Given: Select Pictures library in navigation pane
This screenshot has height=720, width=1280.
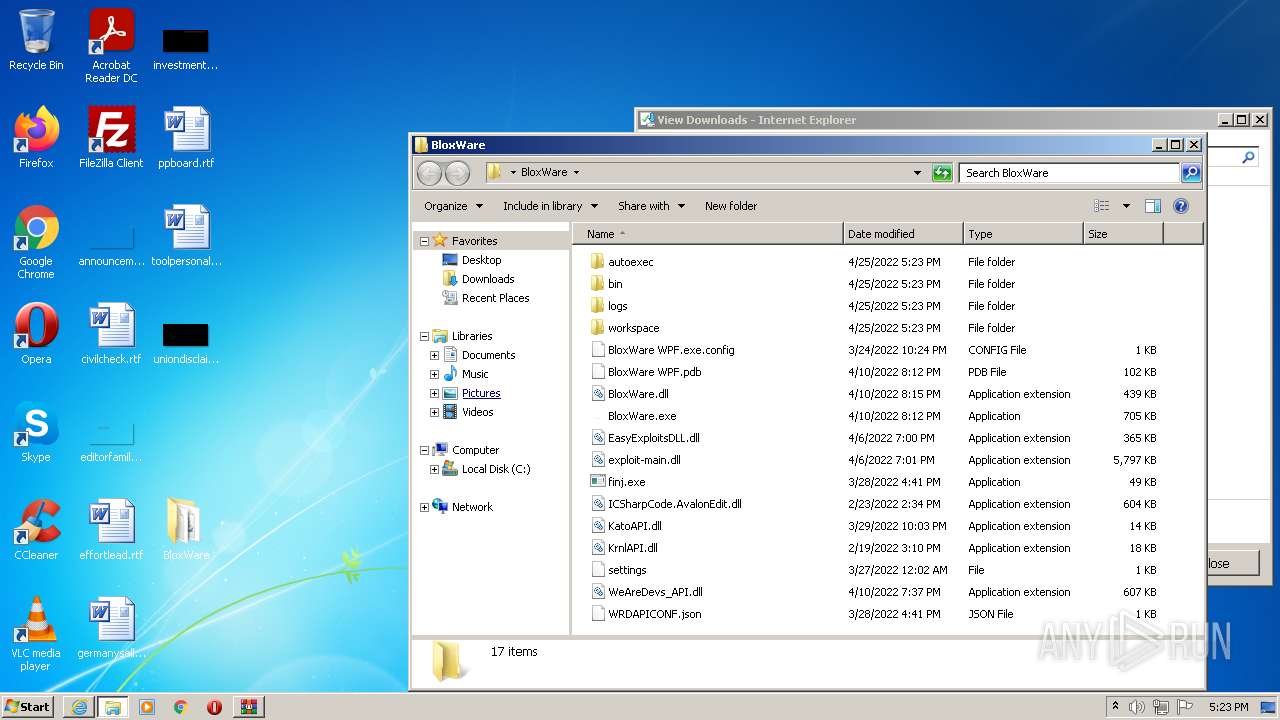Looking at the screenshot, I should pos(481,393).
